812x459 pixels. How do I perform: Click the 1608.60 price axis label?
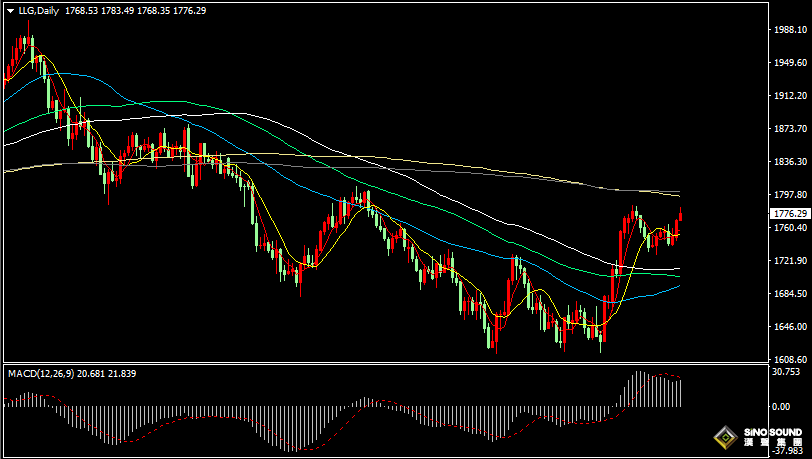click(789, 359)
